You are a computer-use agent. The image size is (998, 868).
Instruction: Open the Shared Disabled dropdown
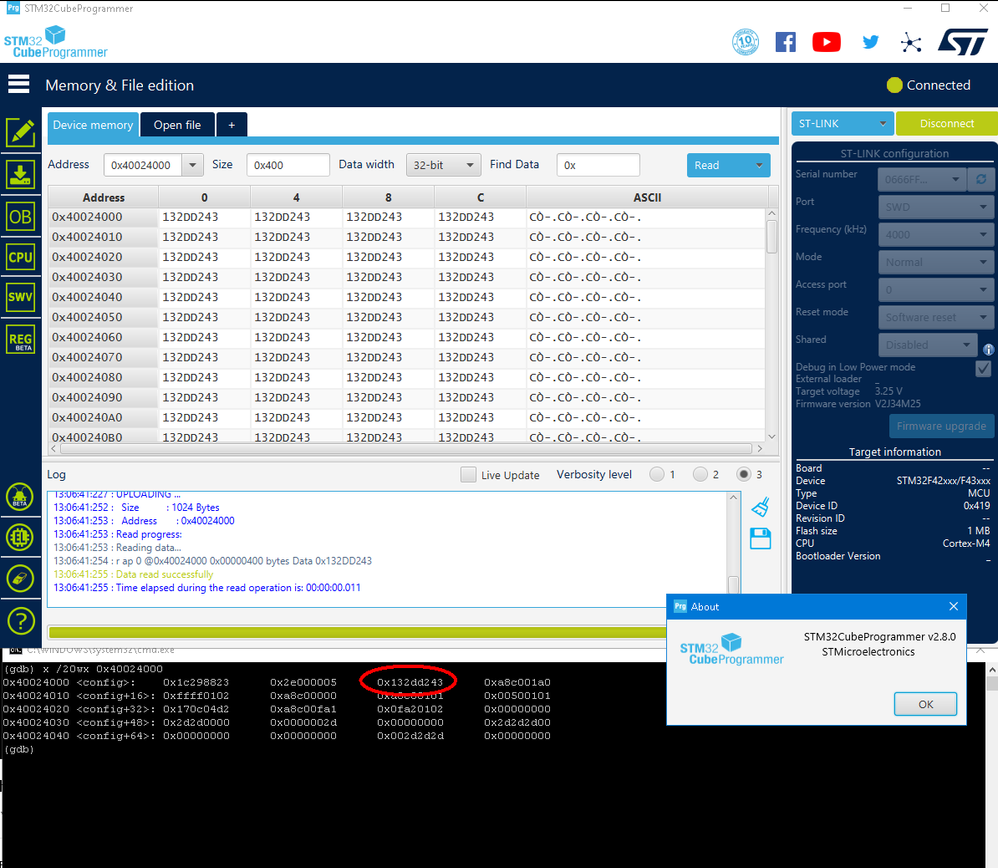[x=927, y=345]
